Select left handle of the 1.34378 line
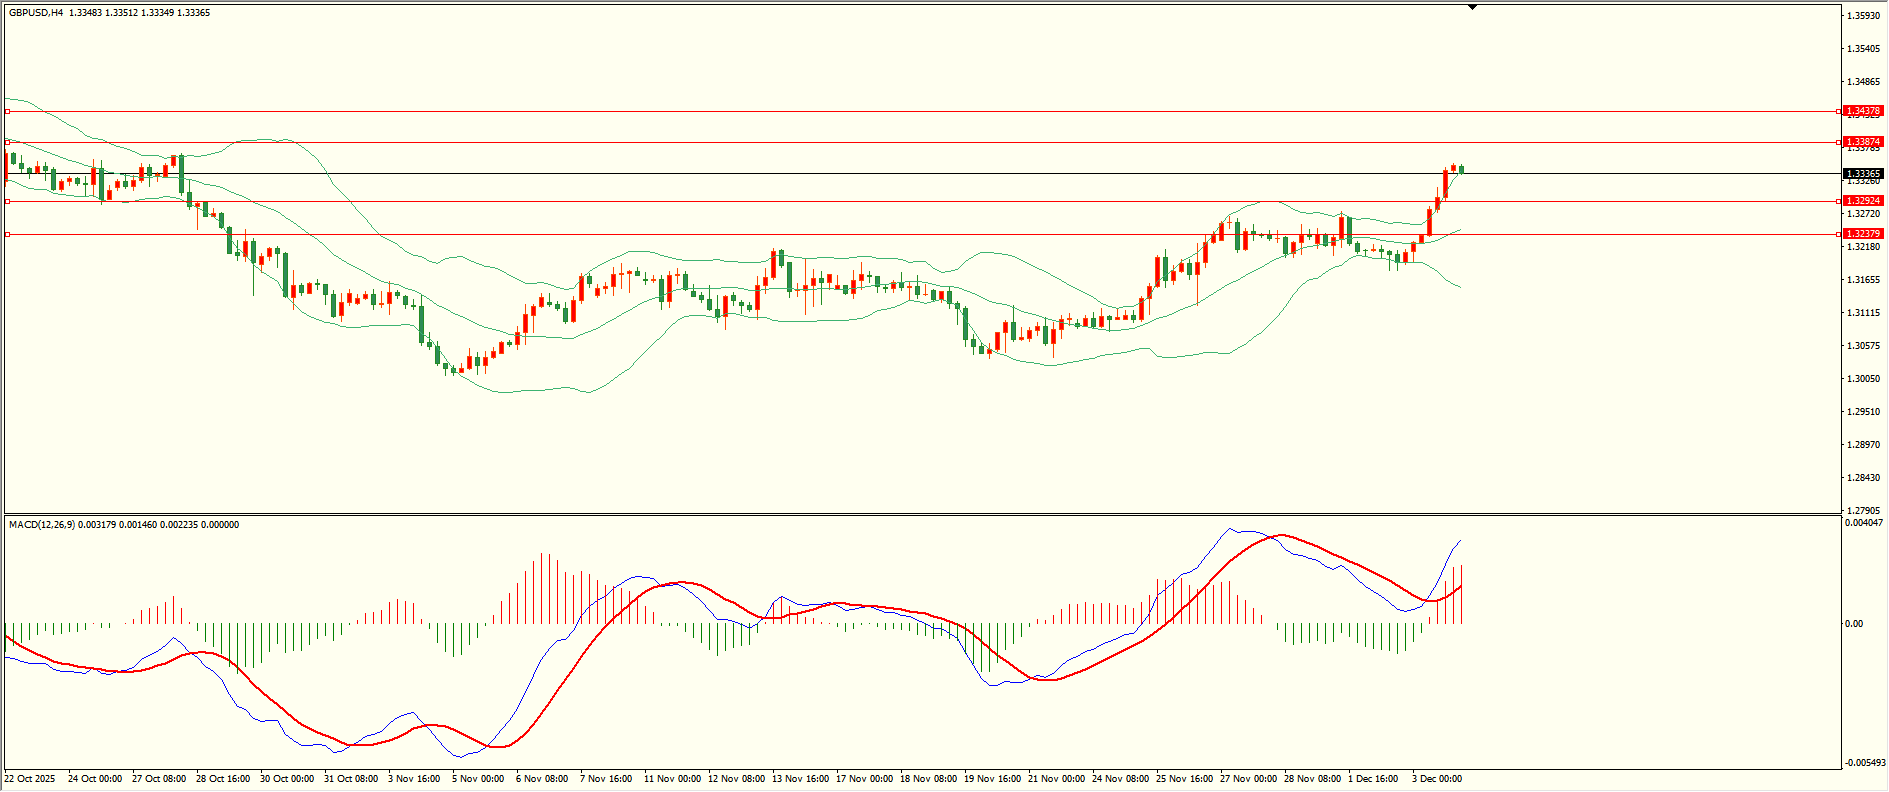1889x792 pixels. (x=8, y=111)
